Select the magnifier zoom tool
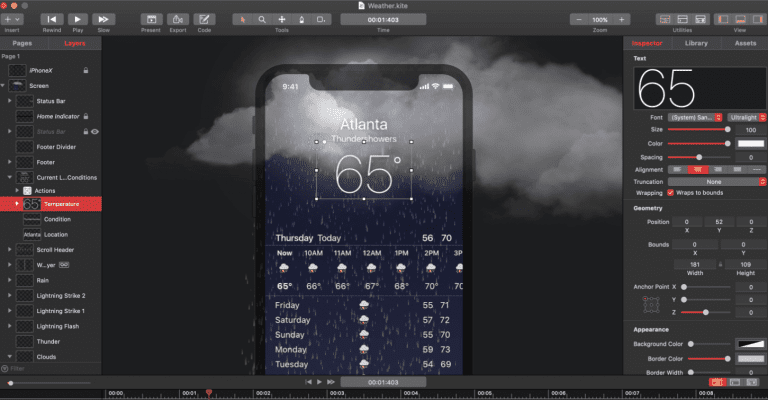The height and width of the screenshot is (400, 768). [x=263, y=19]
